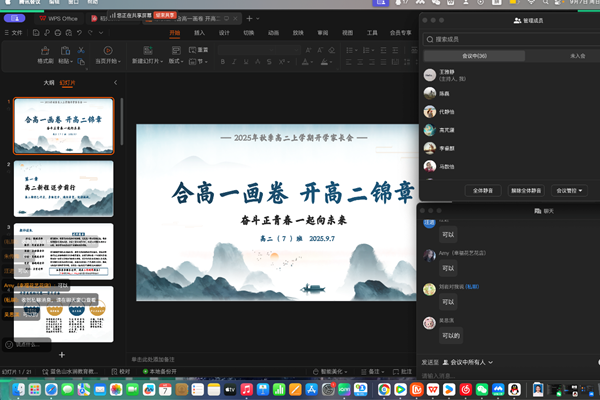Click the add slide plus icon below thumbnails

(61, 355)
